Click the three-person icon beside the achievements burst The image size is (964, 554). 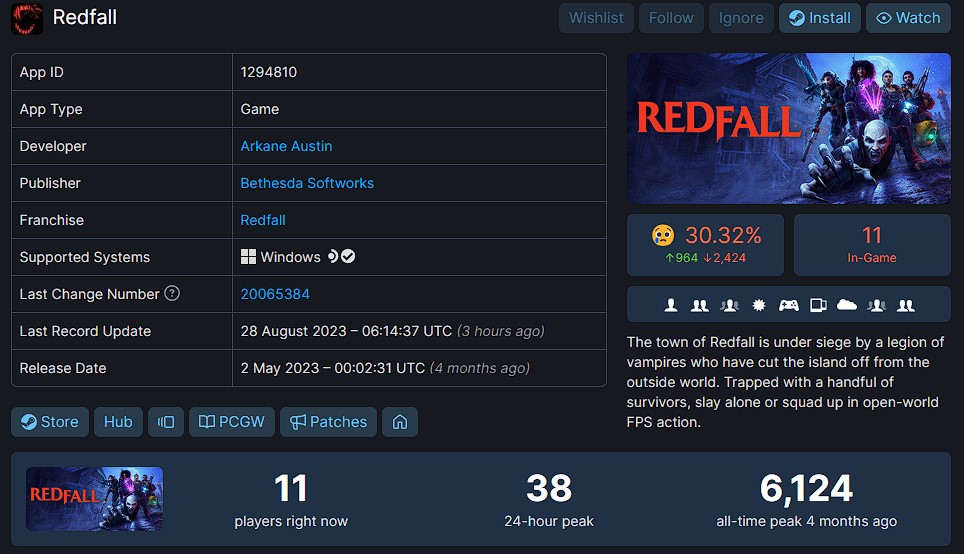coord(729,305)
